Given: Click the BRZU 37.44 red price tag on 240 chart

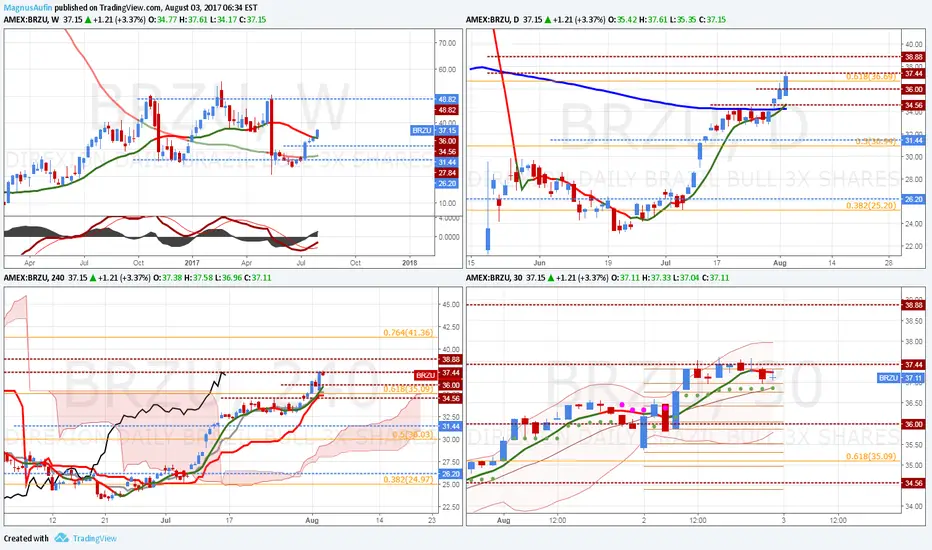Looking at the screenshot, I should [437, 375].
